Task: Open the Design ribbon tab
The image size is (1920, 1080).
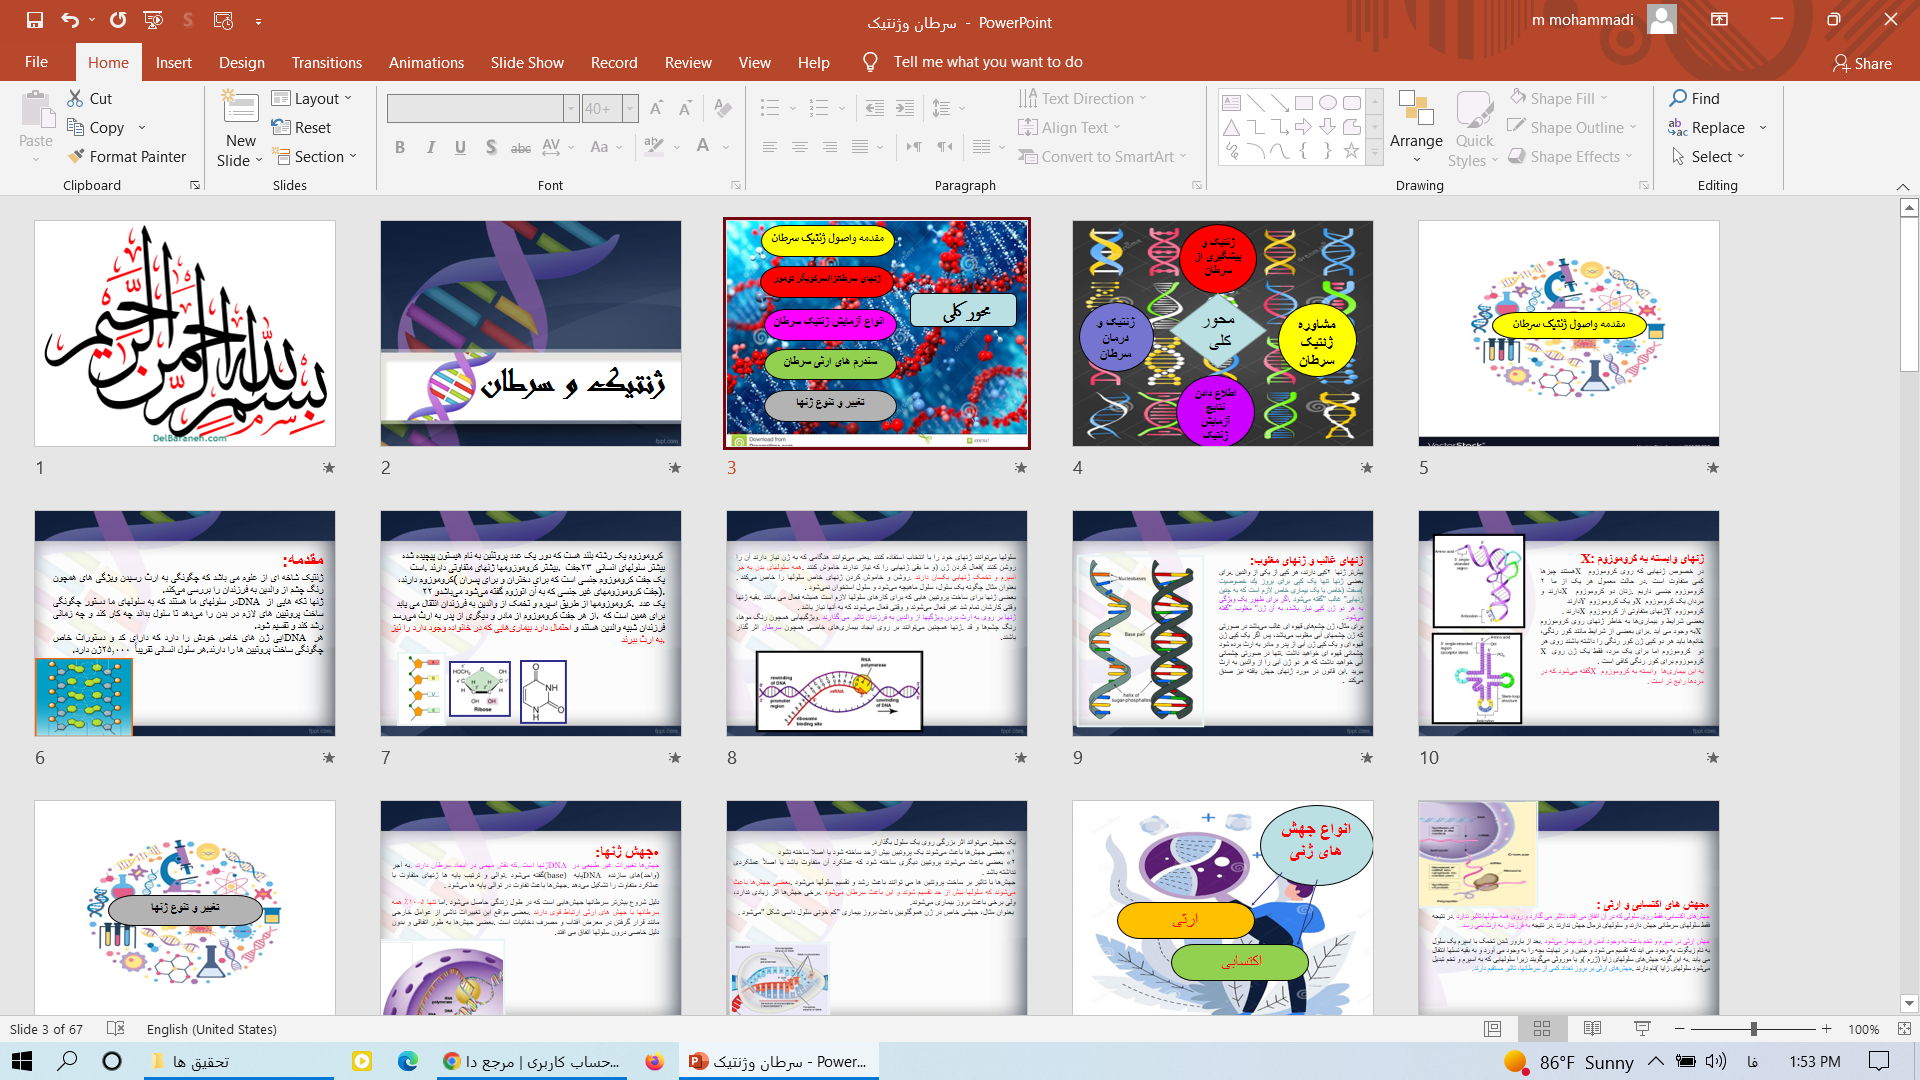Action: click(x=242, y=62)
